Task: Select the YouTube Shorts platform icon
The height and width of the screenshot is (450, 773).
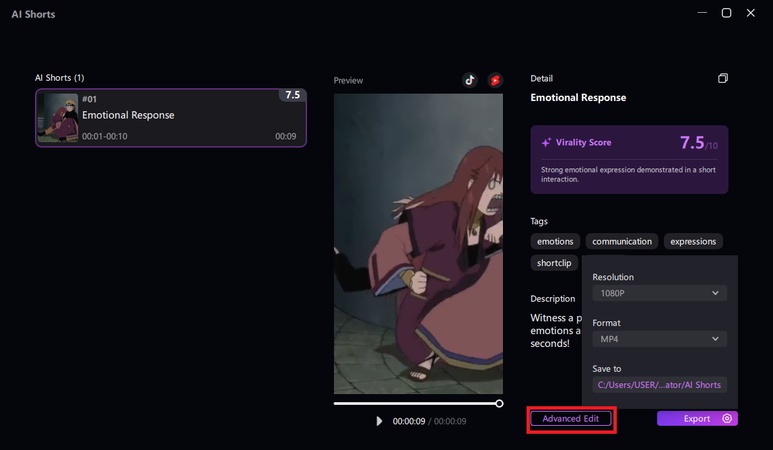Action: 494,80
